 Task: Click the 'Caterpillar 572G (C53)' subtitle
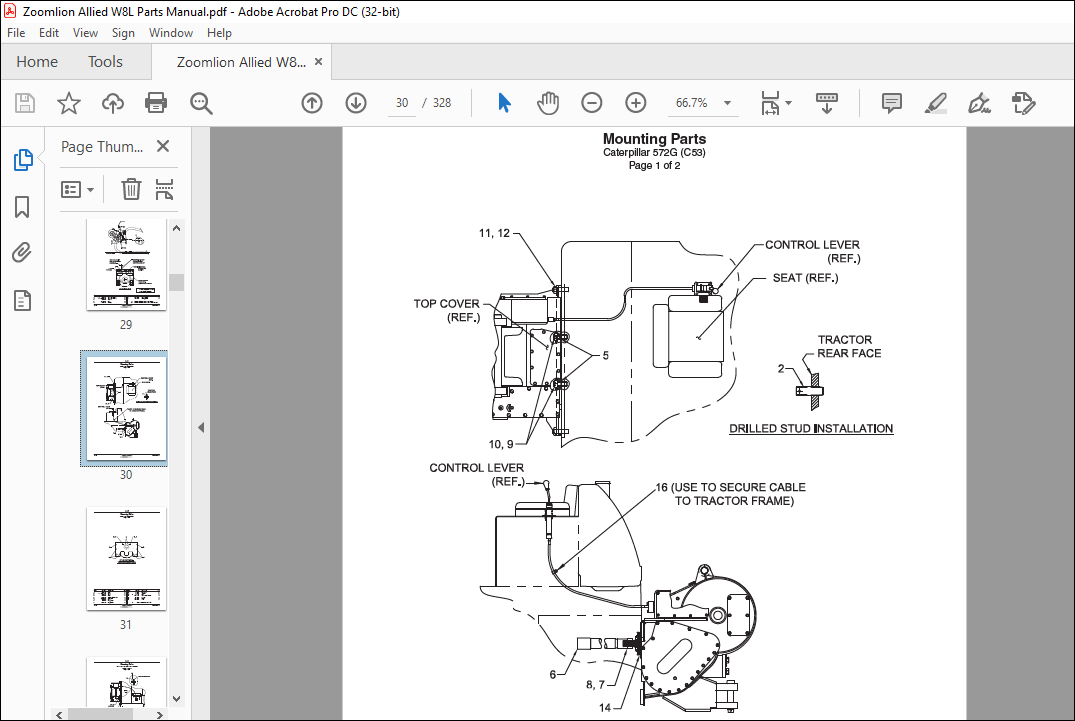tap(654, 152)
